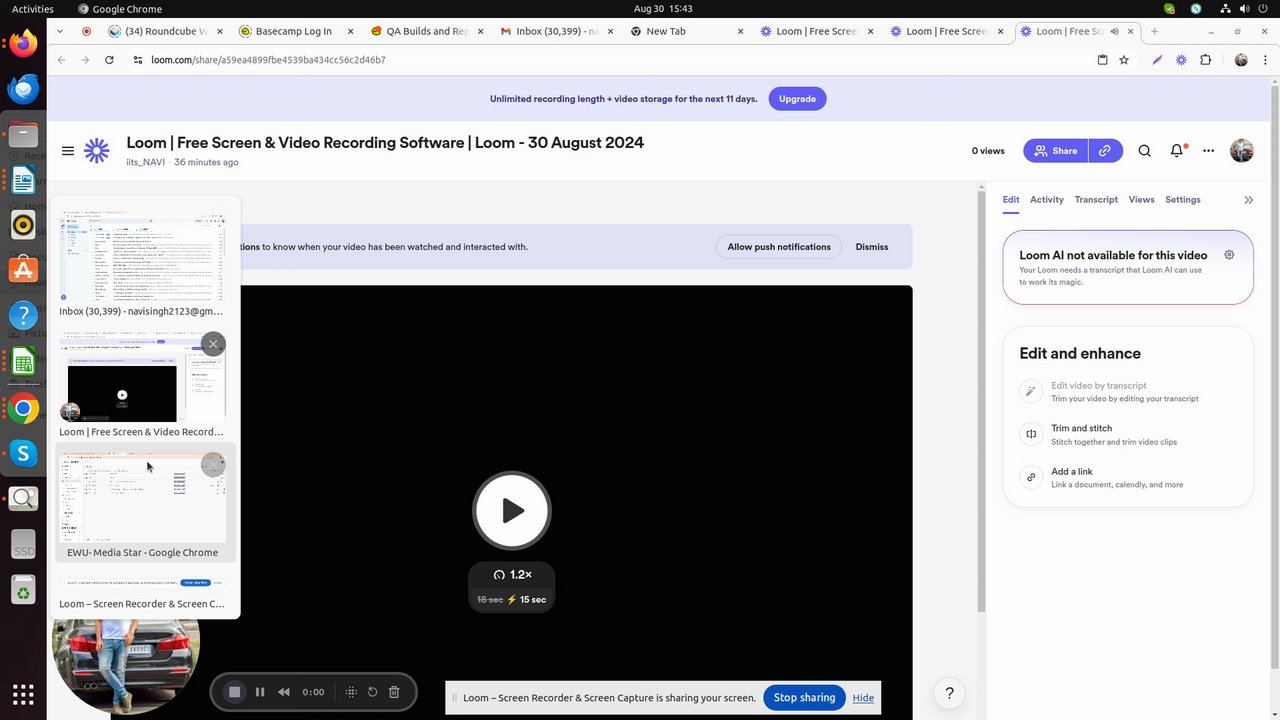Viewport: 1280px width, 720px height.
Task: Reload the page in Chrome
Action: (x=109, y=60)
